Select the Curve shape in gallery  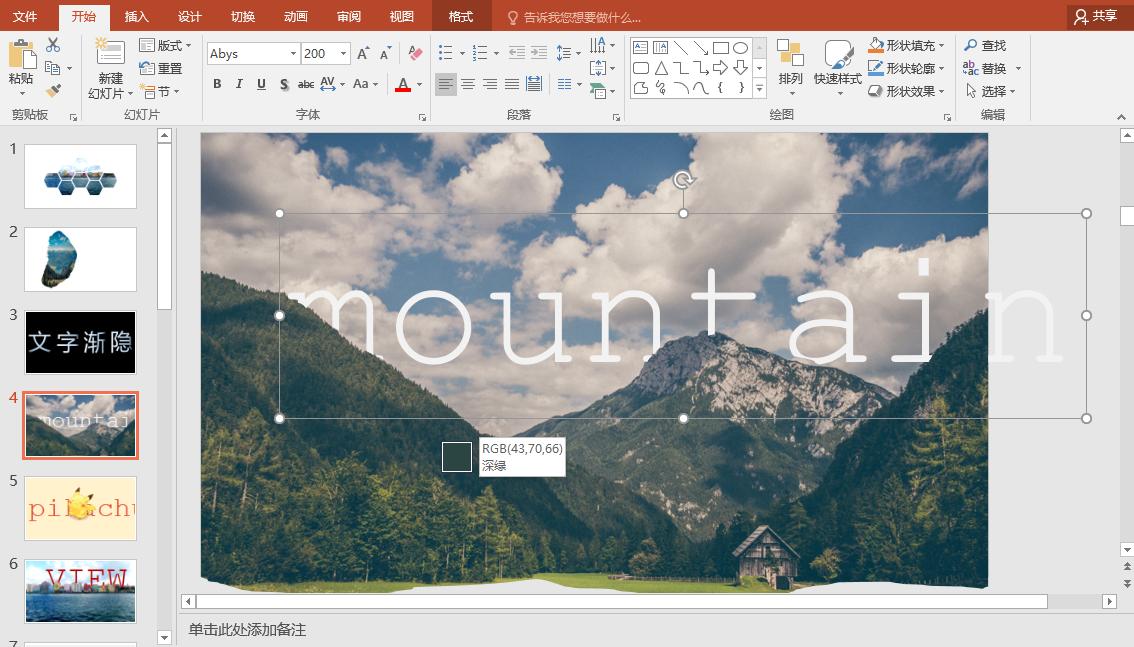700,87
